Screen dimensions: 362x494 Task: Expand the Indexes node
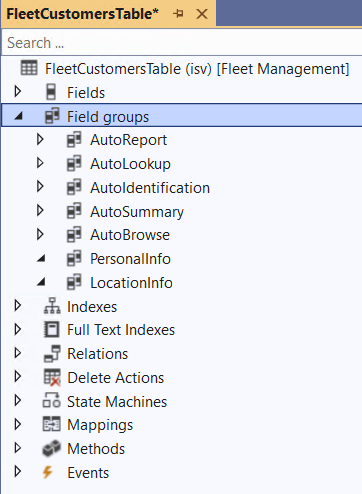tap(18, 306)
